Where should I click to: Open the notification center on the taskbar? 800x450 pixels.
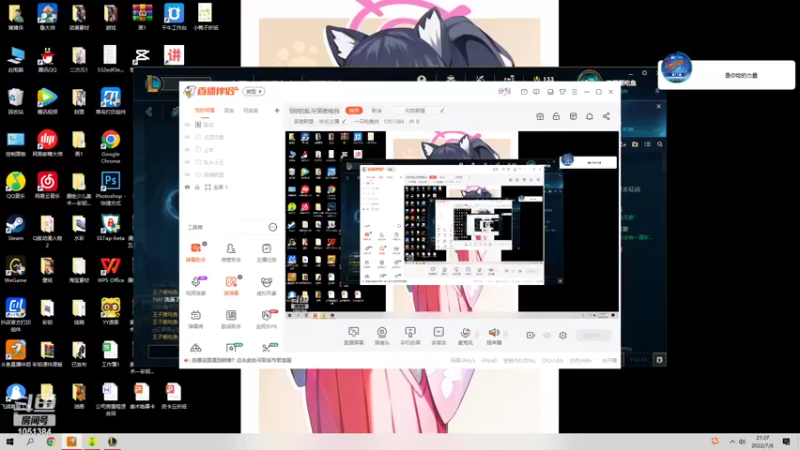(786, 441)
